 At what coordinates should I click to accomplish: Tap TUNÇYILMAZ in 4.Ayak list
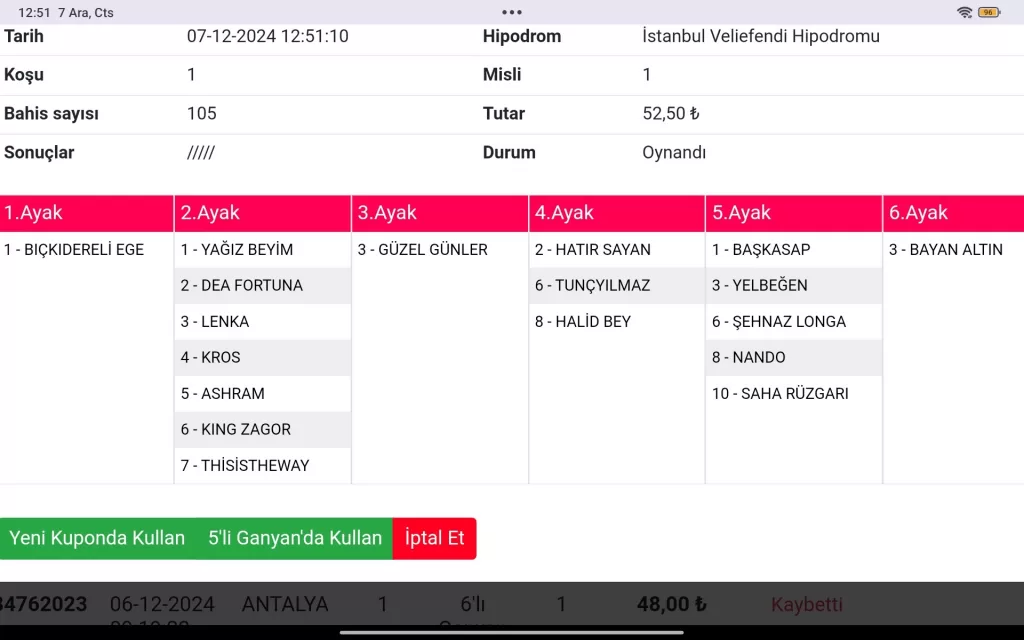[617, 286]
